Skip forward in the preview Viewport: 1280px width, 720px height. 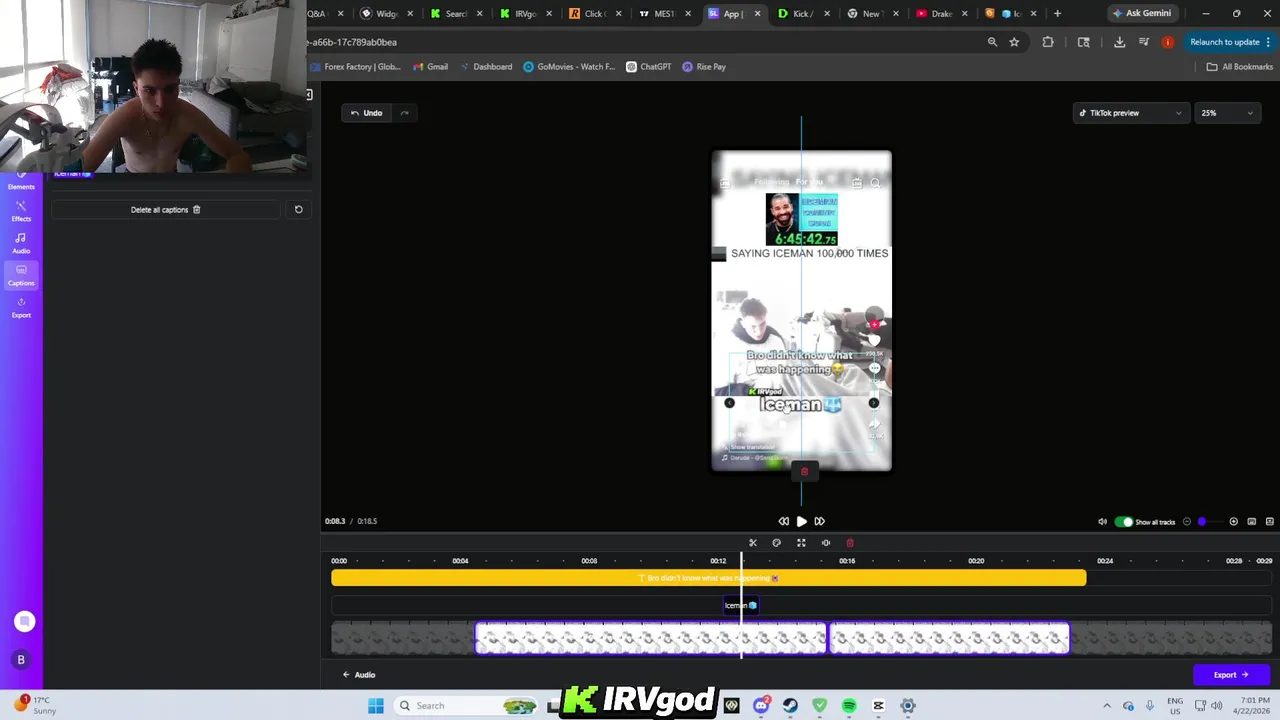pyautogui.click(x=819, y=521)
